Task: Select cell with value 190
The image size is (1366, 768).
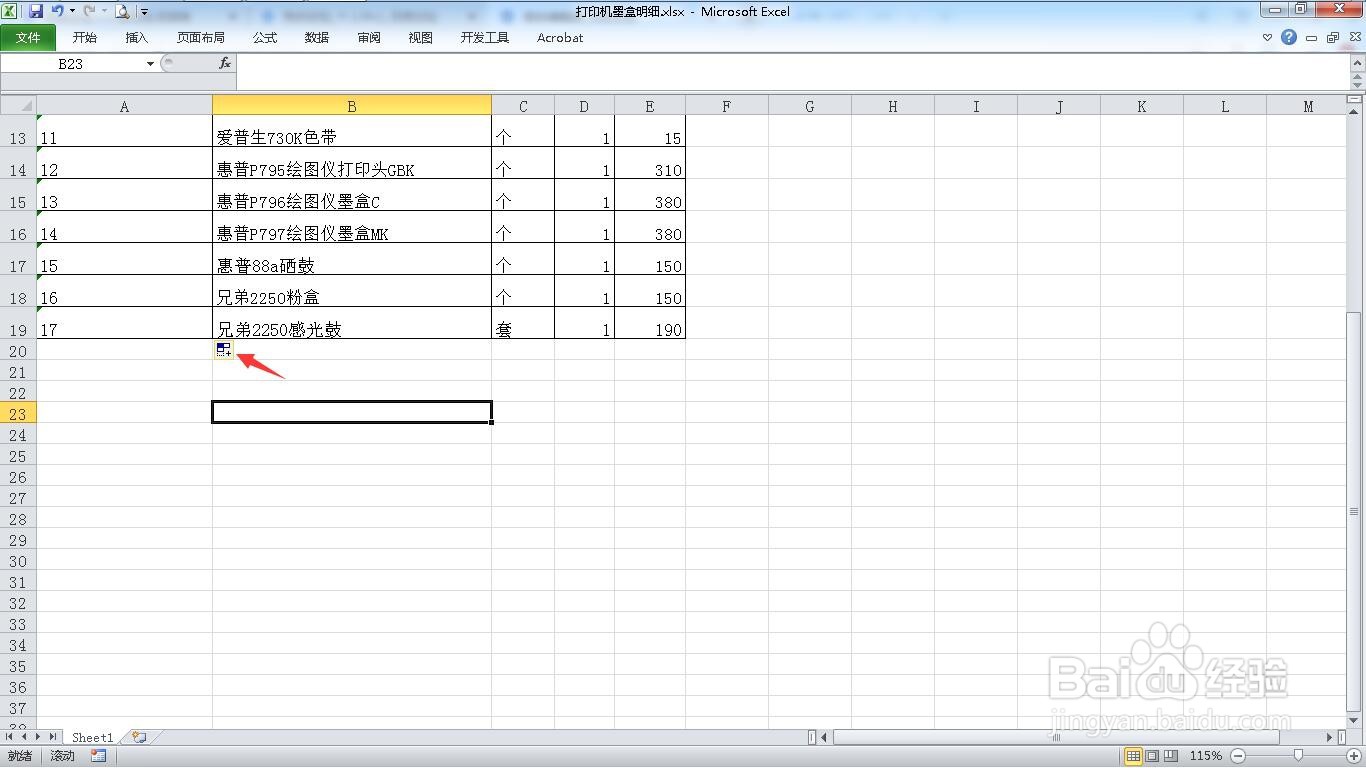Action: click(650, 323)
